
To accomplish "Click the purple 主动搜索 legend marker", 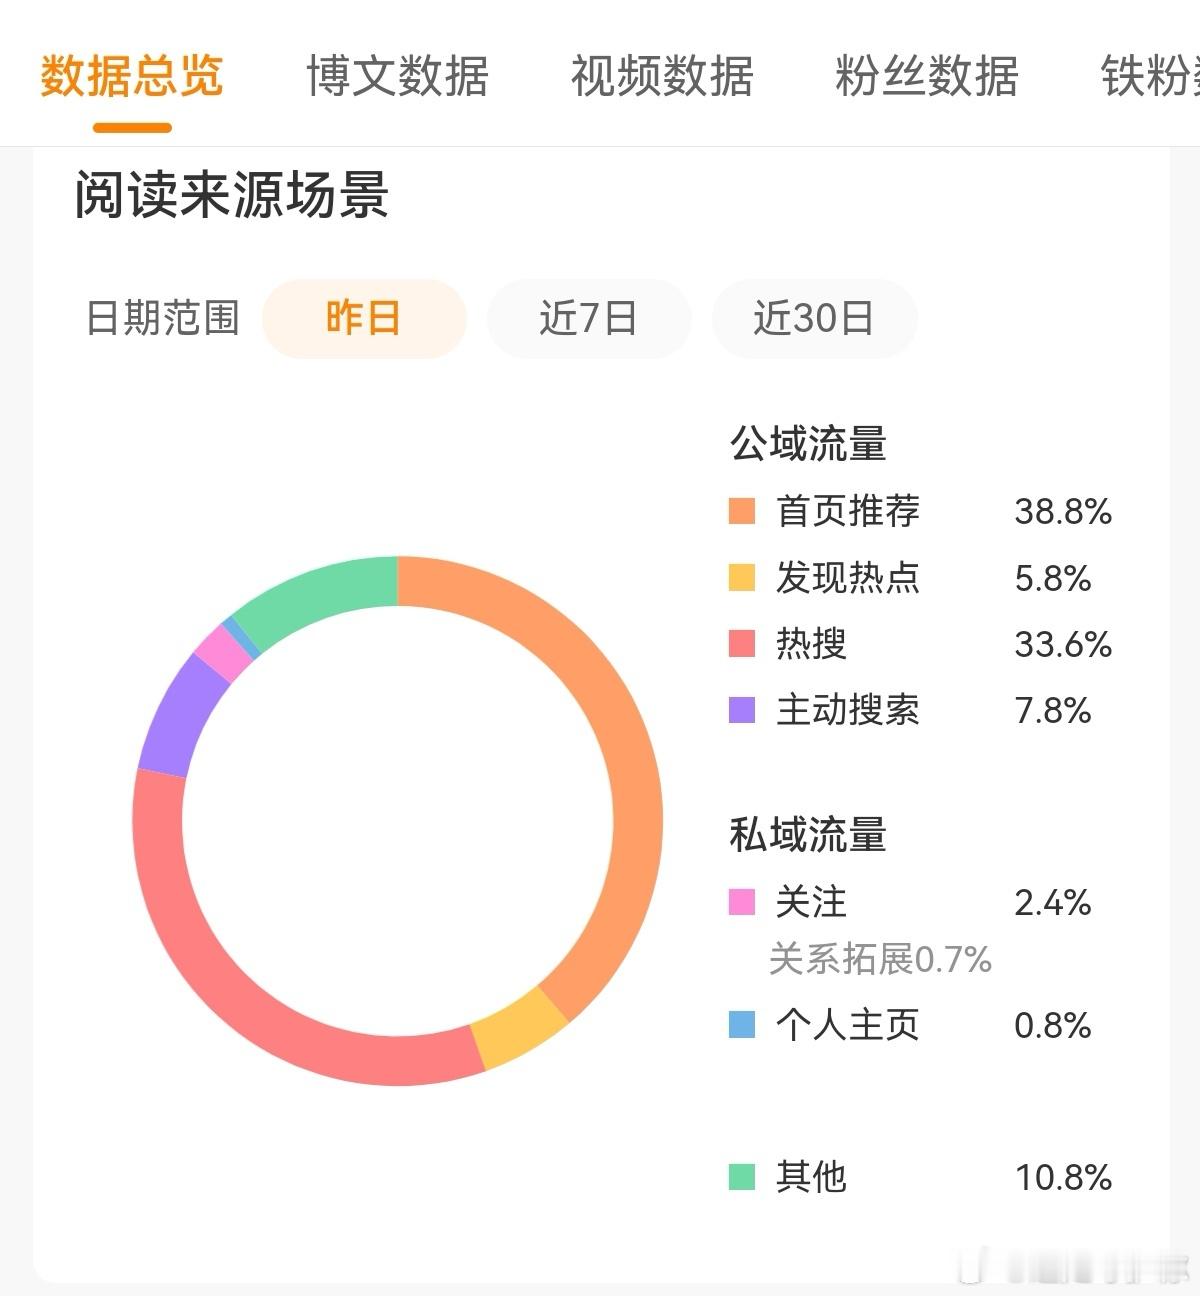I will 740,712.
